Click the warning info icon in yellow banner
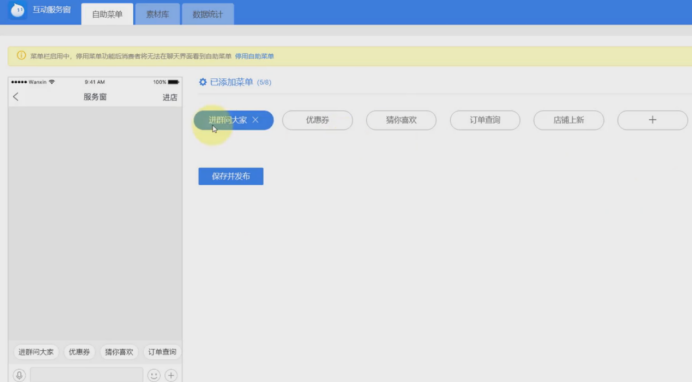The height and width of the screenshot is (382, 693). coord(21,56)
